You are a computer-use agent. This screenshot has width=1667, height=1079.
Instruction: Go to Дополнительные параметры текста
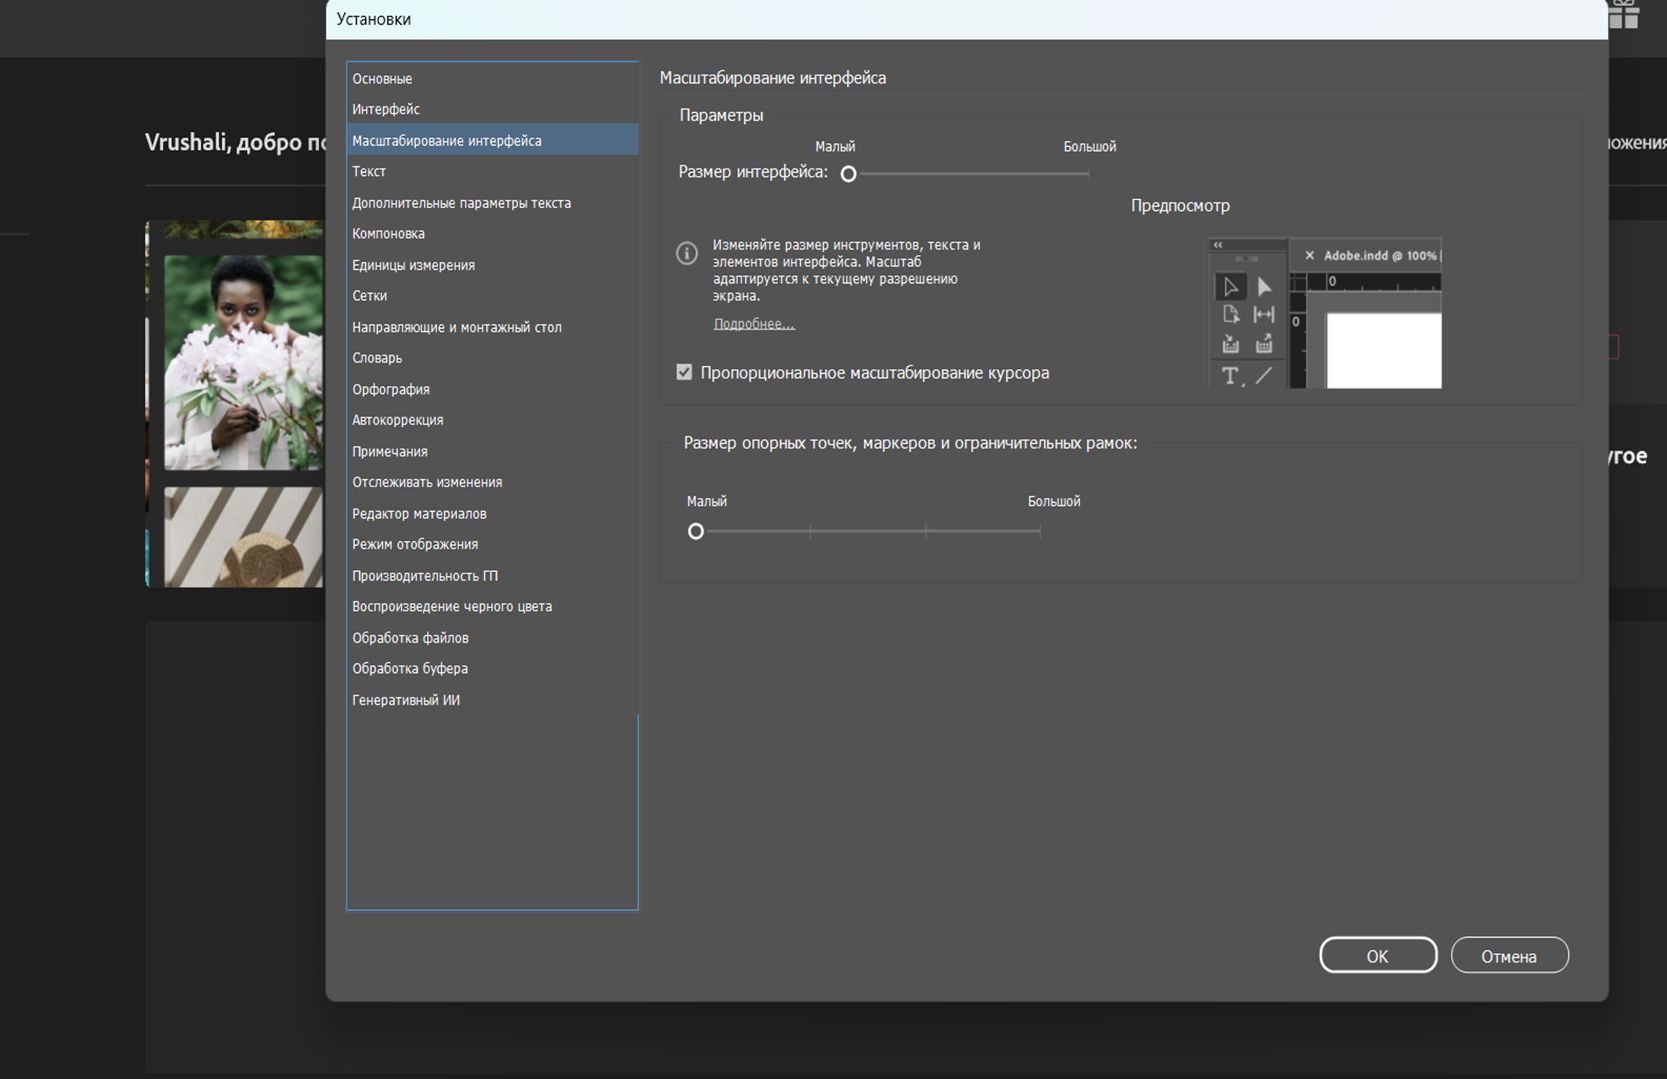pos(492,202)
